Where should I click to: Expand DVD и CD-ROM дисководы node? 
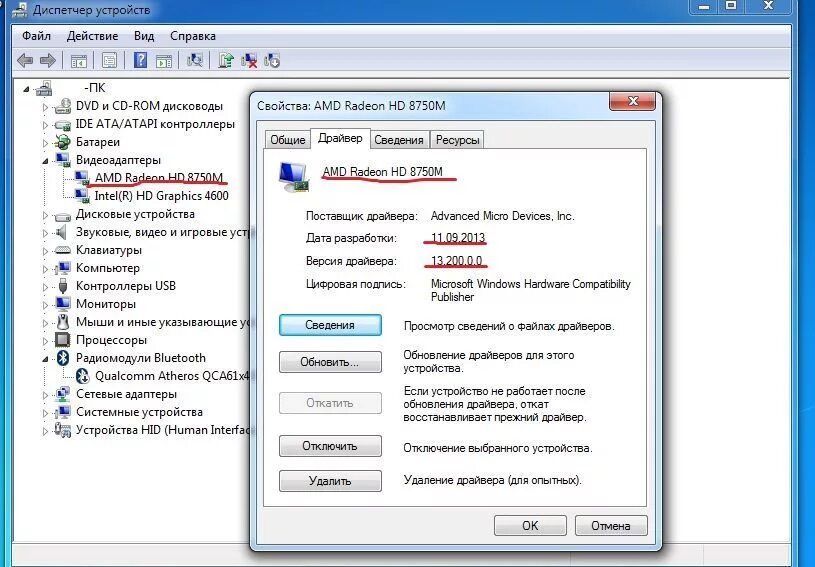pos(45,107)
